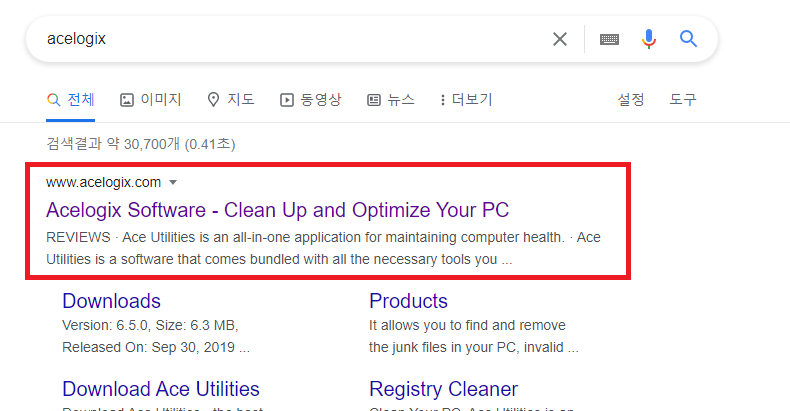Open the Products sitelink
The image size is (790, 411).
point(408,301)
